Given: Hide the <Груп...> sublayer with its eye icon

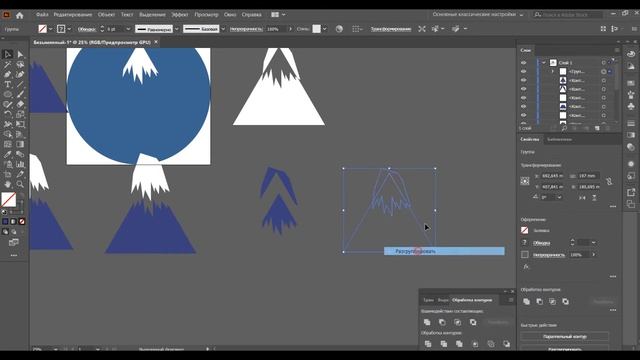Looking at the screenshot, I should click(524, 71).
